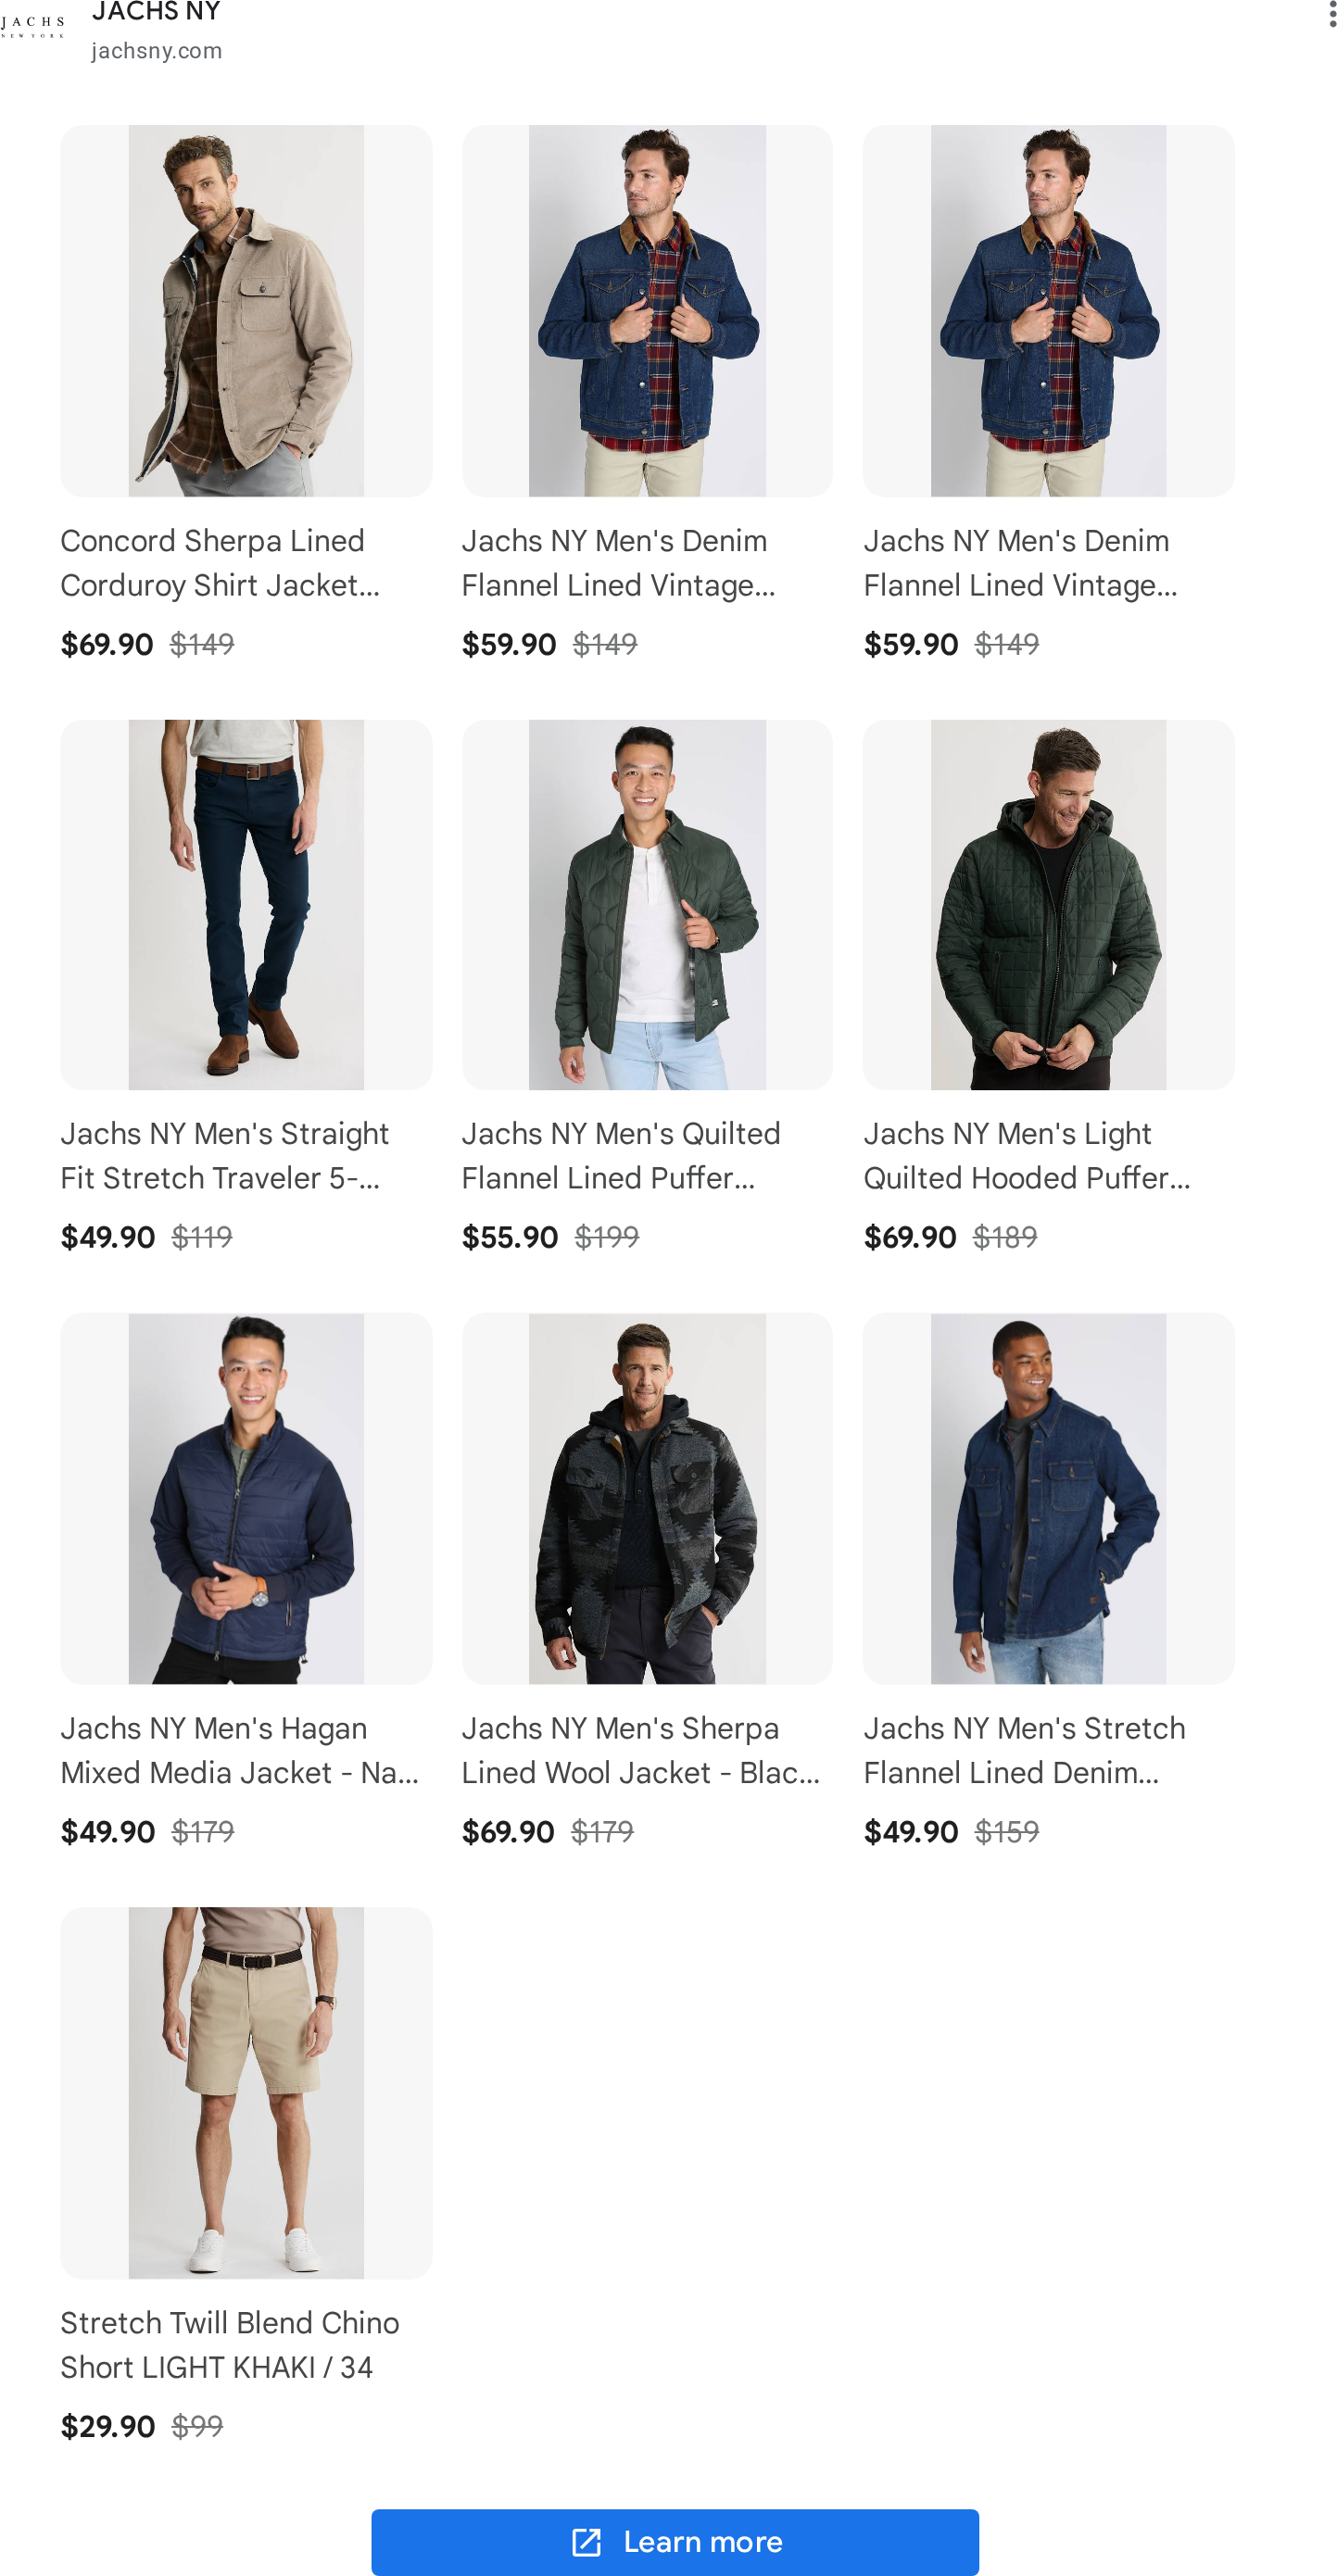Select the Straight Fit Stretch Traveler pants photo

[x=246, y=904]
